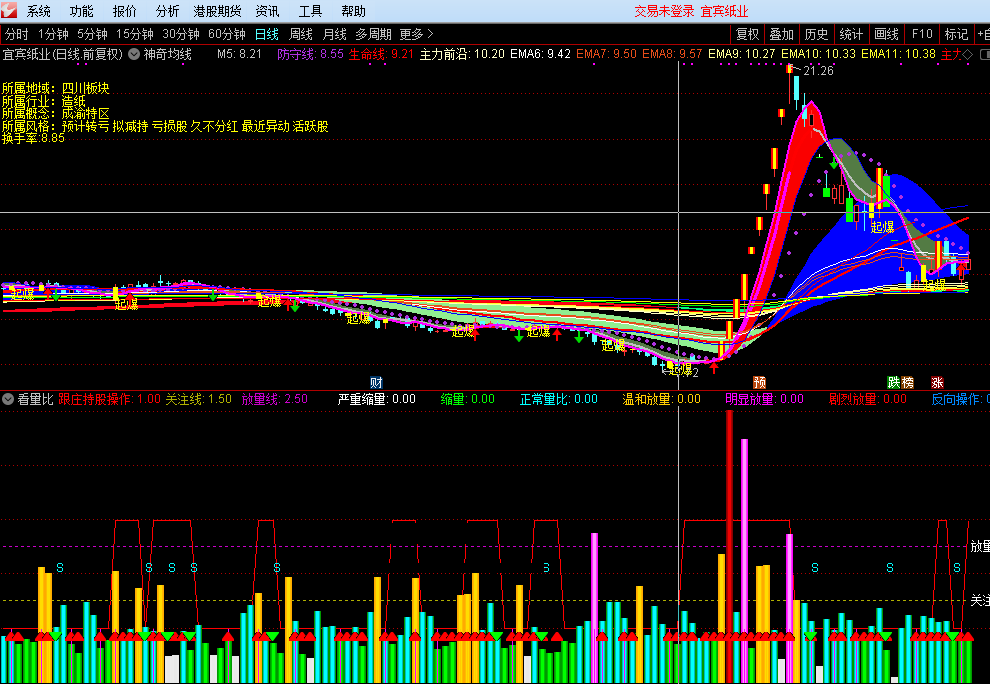Click the 明显放量: 0.00 label
Screen dimensions: 990x684
tap(765, 399)
